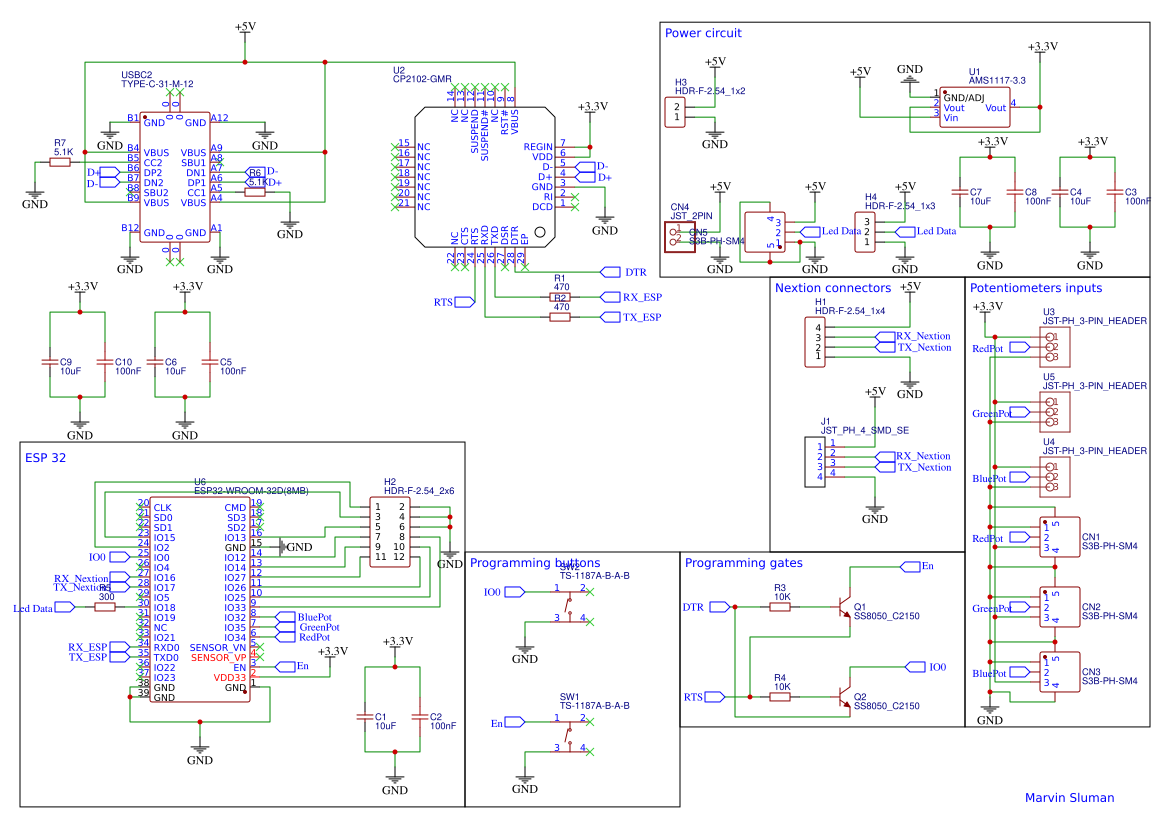Click resistor R4 10K symbol
Screen dimensions: 1169x827
tap(780, 696)
